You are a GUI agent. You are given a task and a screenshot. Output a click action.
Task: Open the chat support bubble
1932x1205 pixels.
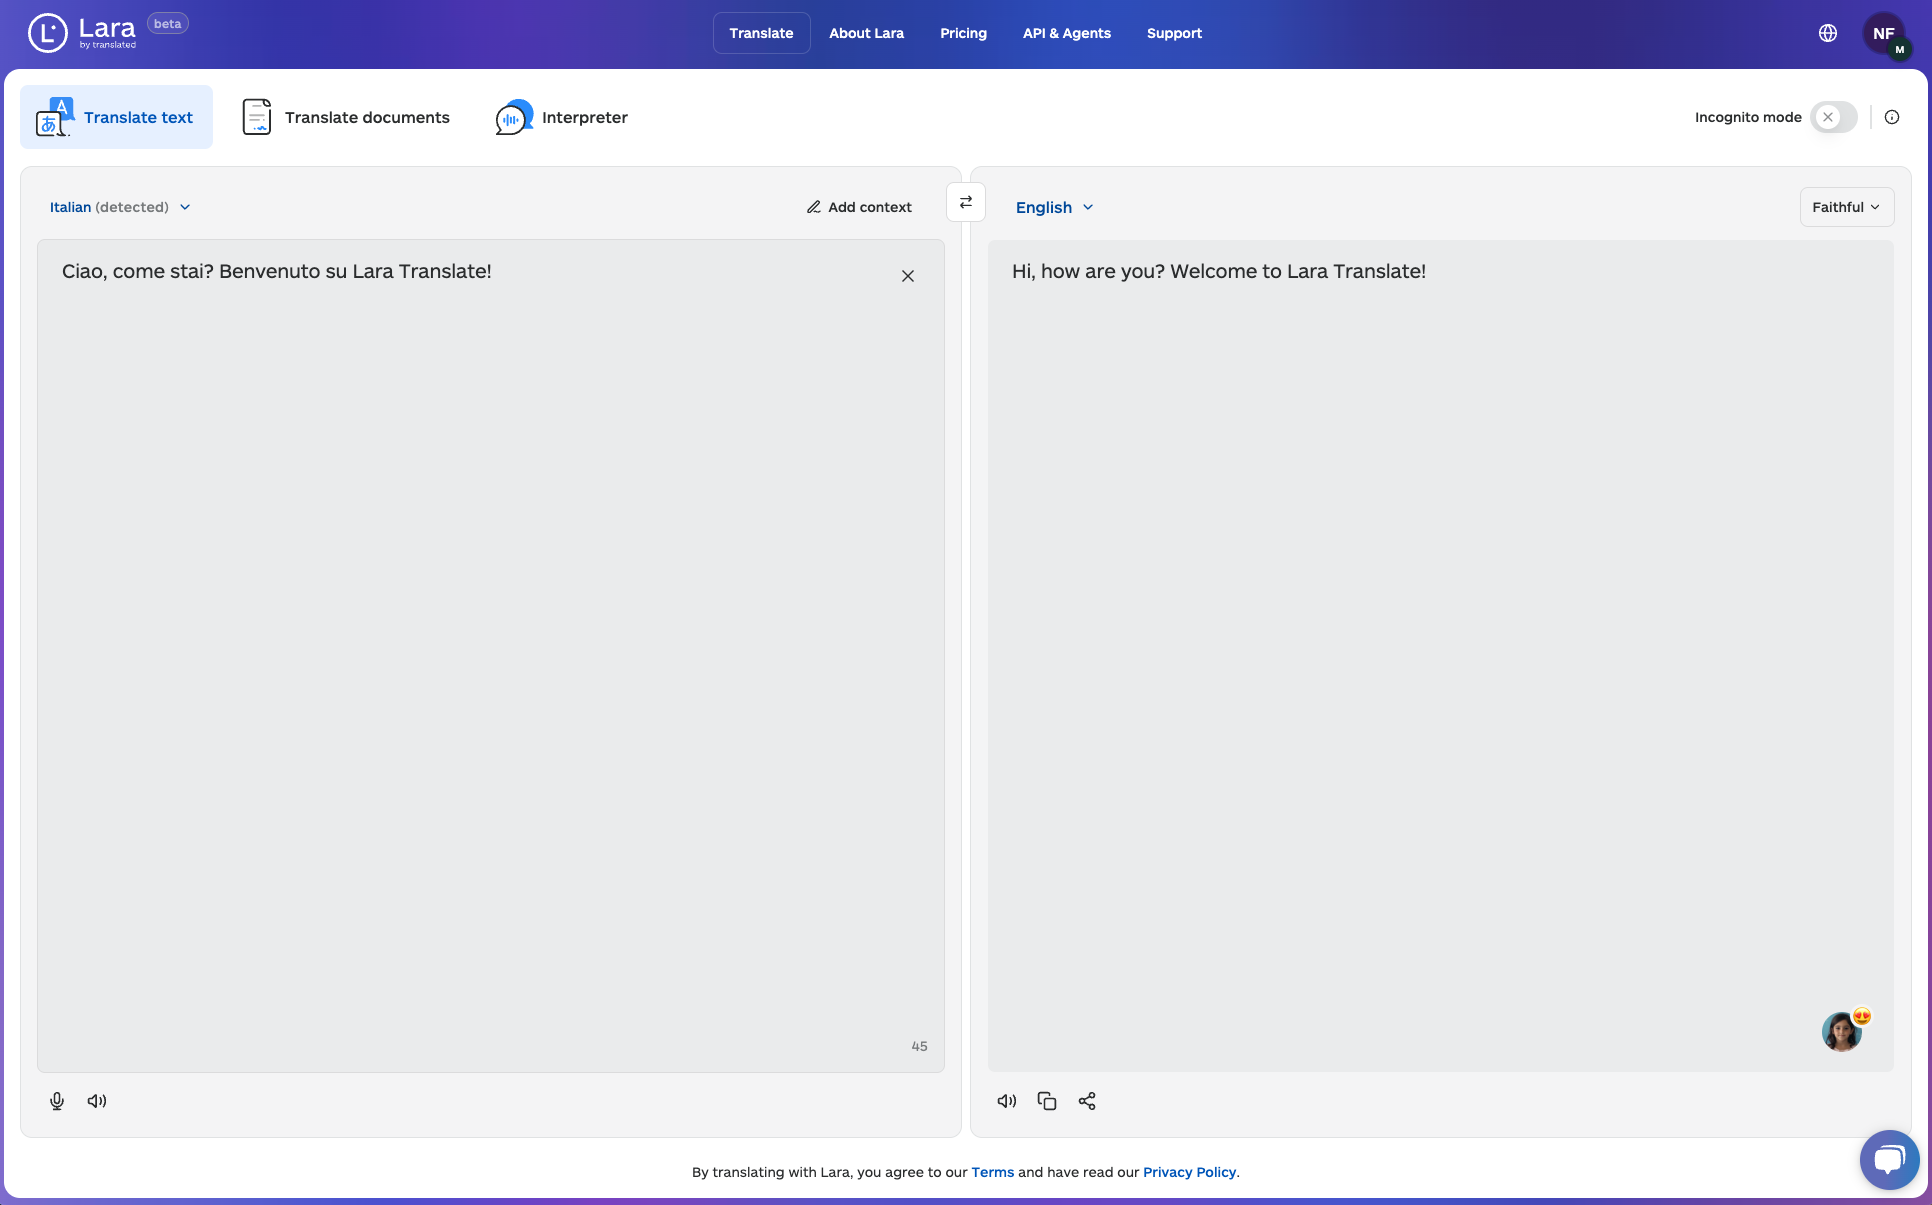tap(1889, 1159)
